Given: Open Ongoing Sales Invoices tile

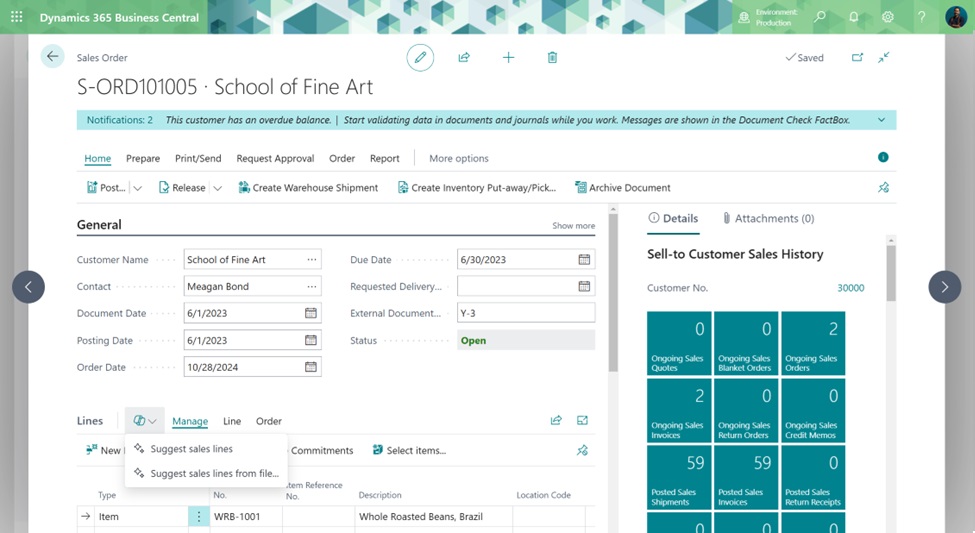Looking at the screenshot, I should pyautogui.click(x=679, y=410).
